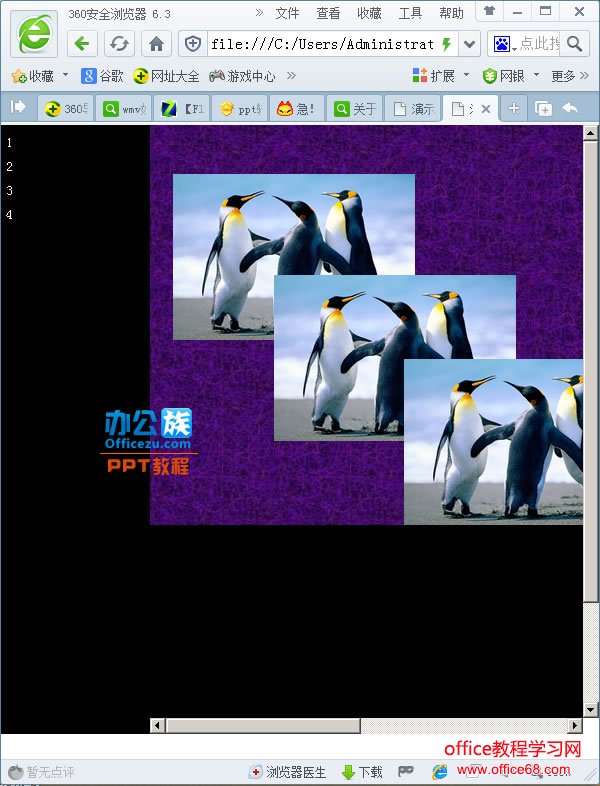Reload page with the refresh button

point(119,44)
